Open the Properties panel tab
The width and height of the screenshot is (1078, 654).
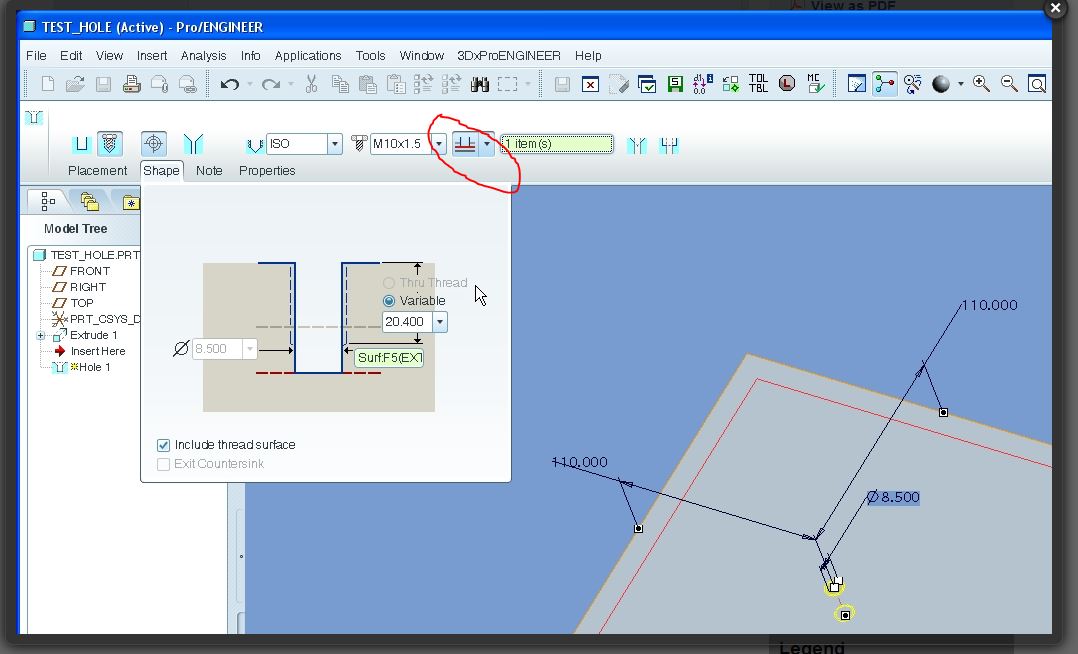click(x=267, y=171)
